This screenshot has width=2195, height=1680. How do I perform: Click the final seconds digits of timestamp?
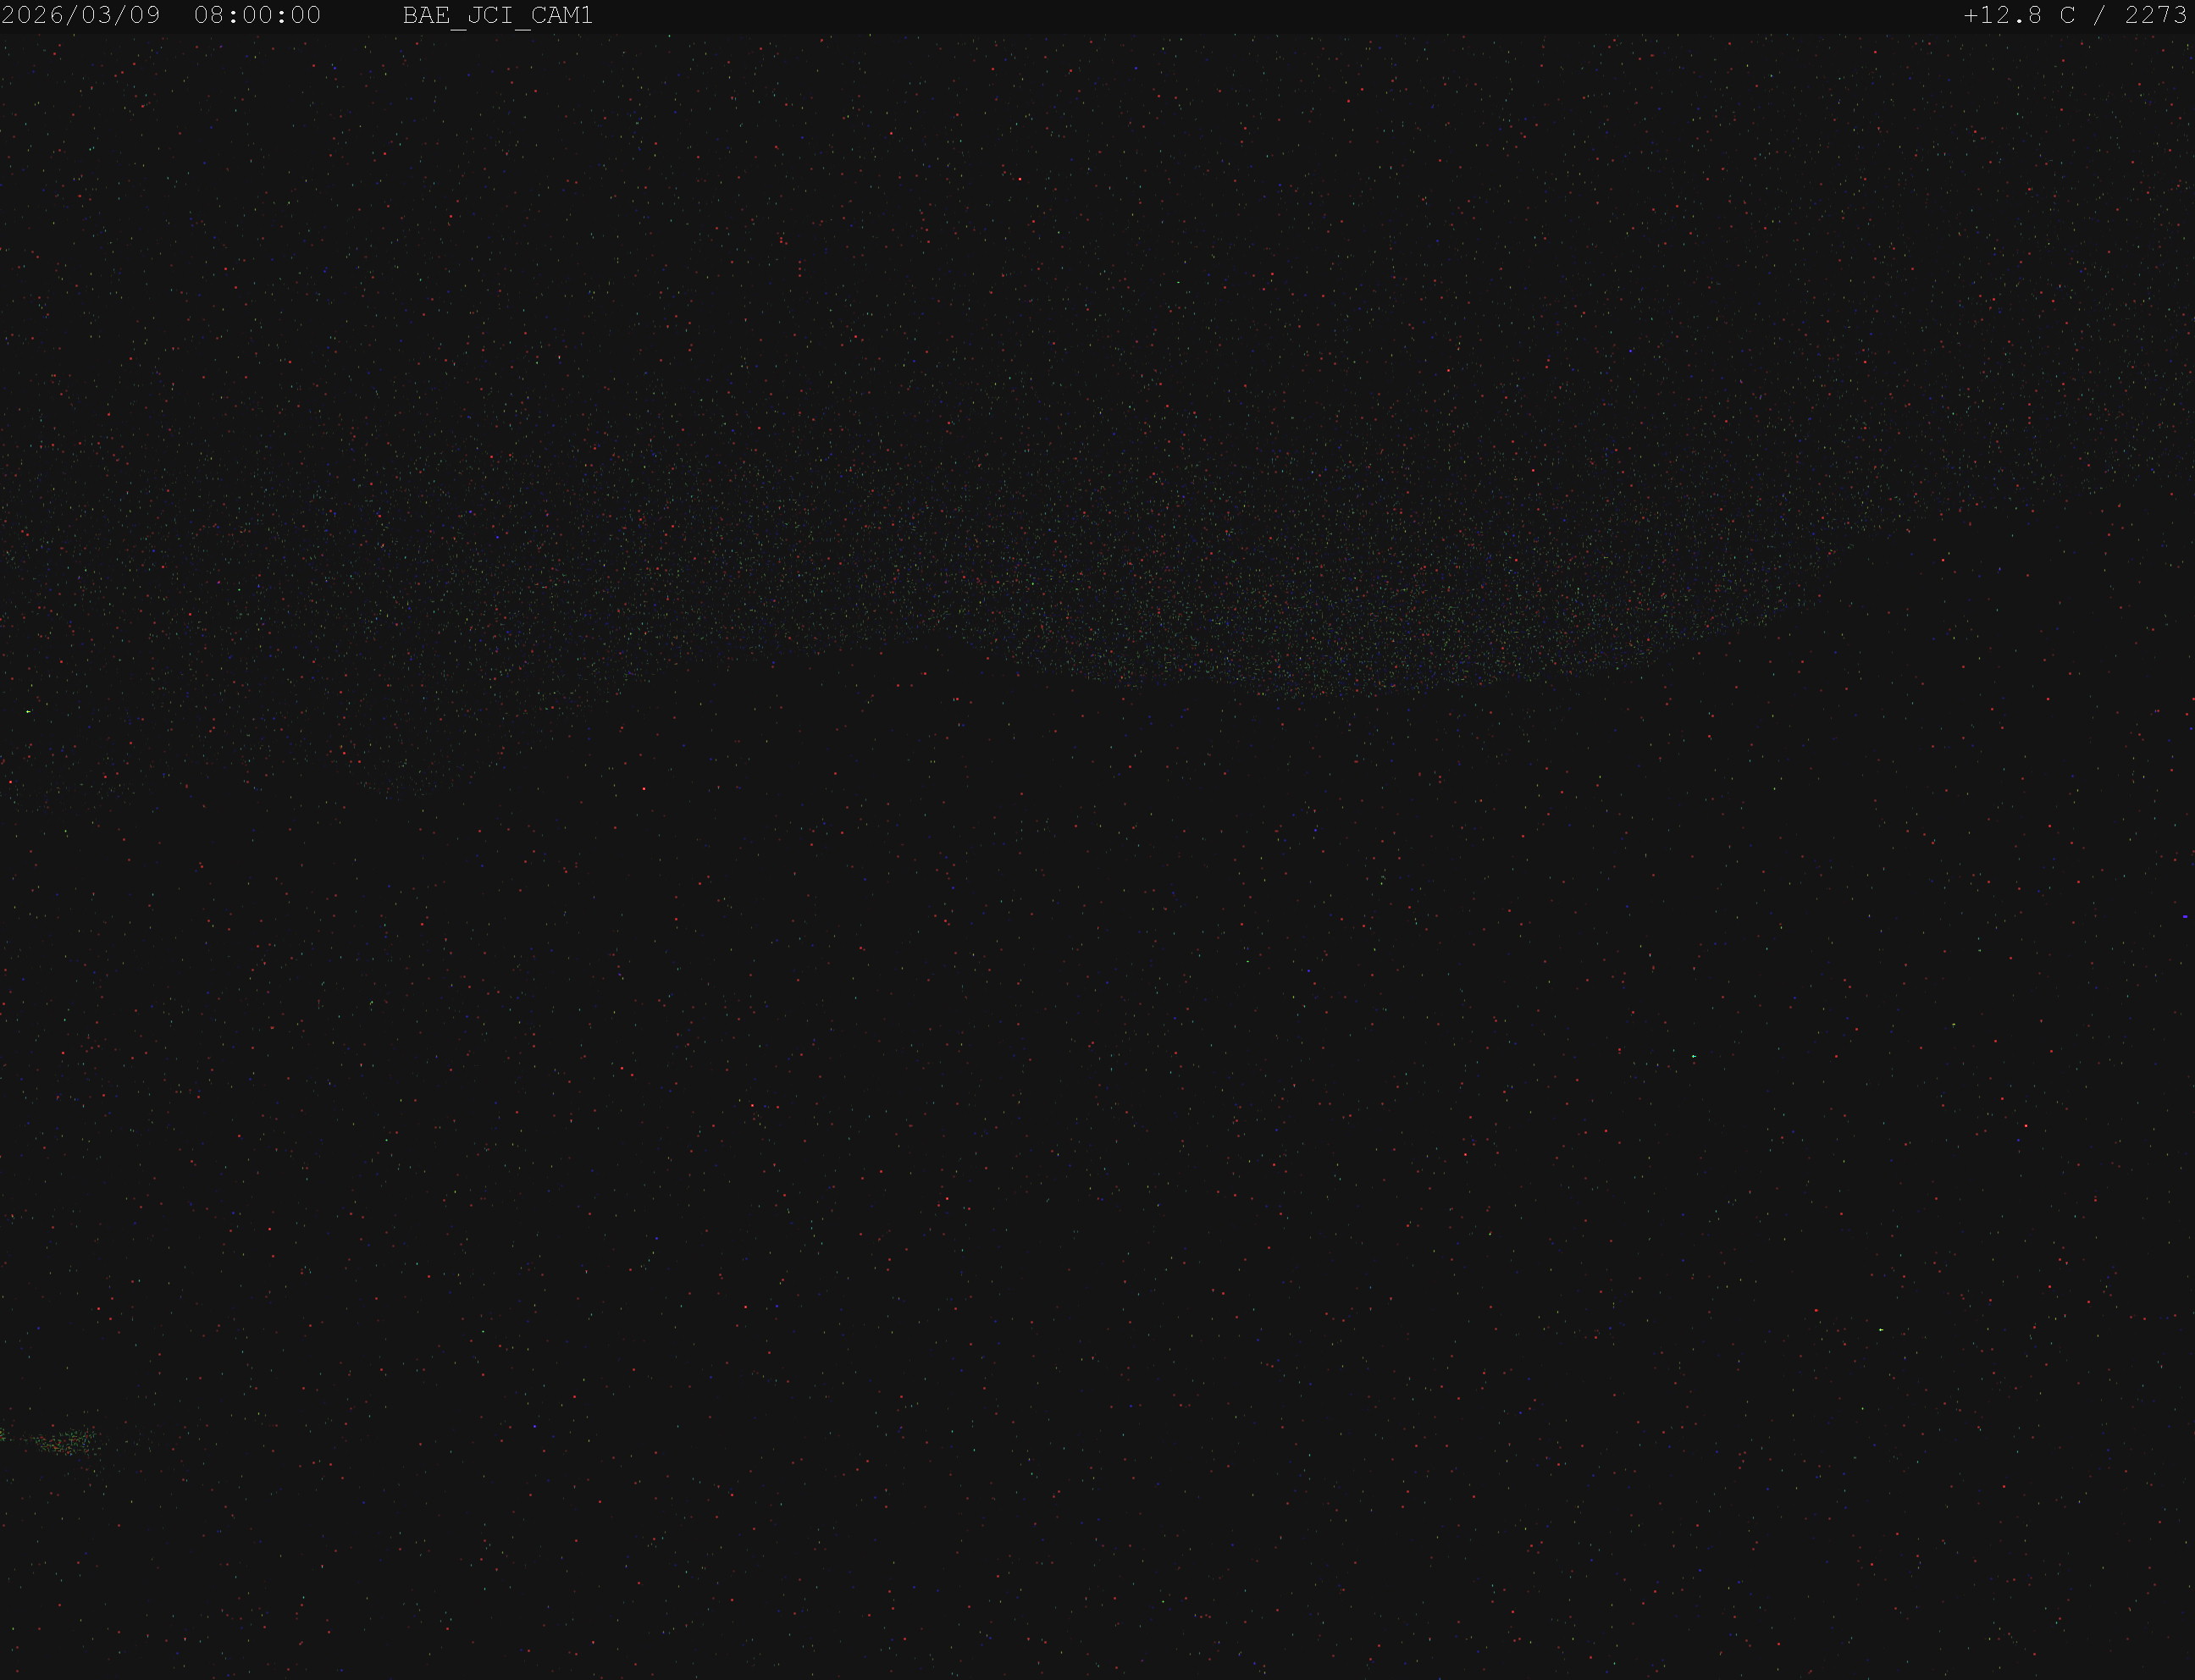(x=305, y=16)
